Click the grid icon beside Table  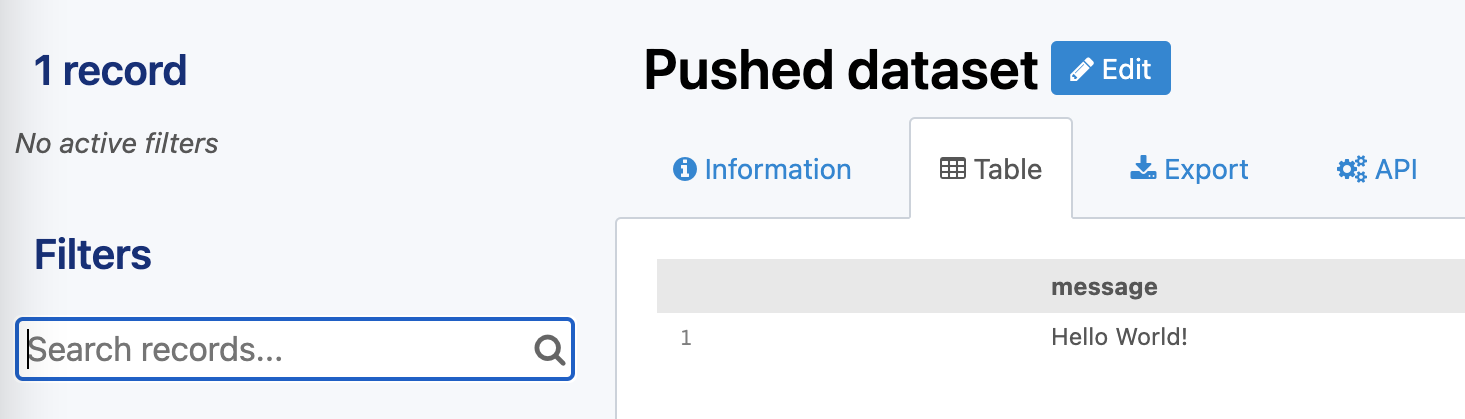point(953,169)
